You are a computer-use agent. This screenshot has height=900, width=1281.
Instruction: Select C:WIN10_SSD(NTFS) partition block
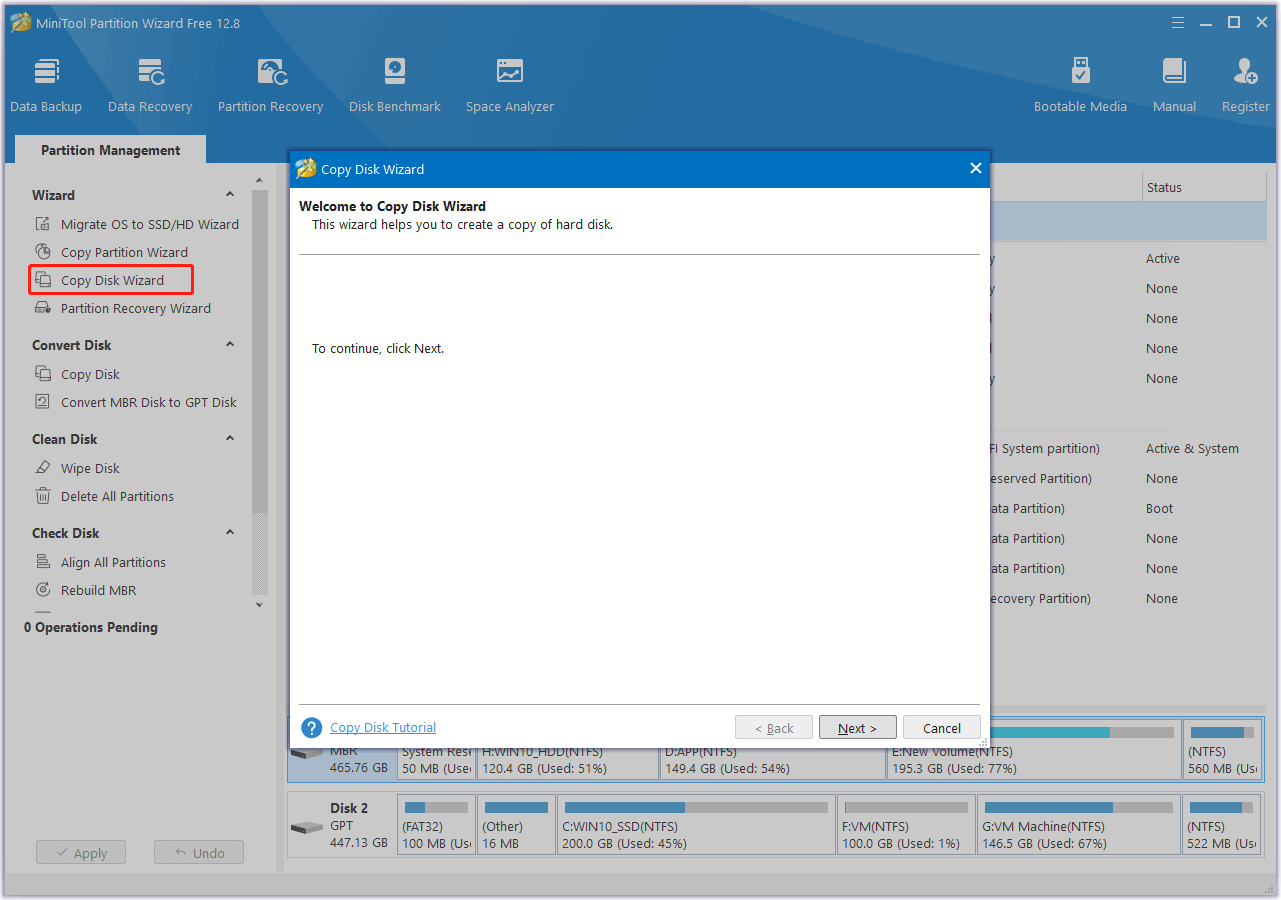[696, 825]
